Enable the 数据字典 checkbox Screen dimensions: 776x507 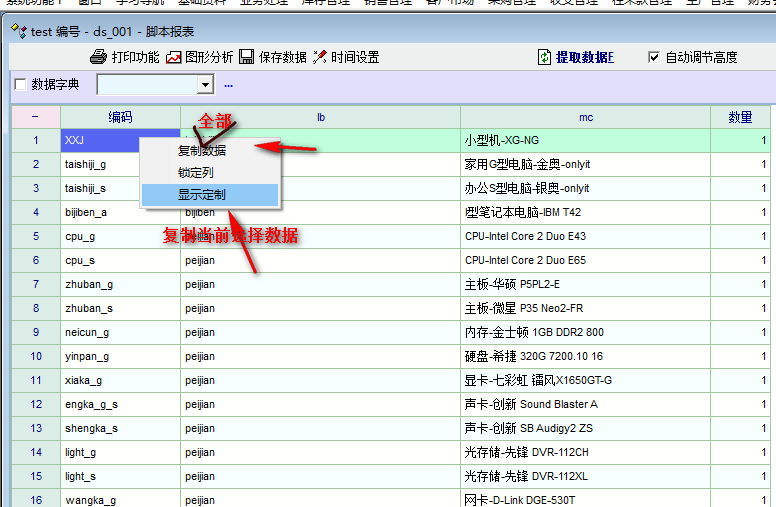(x=20, y=85)
